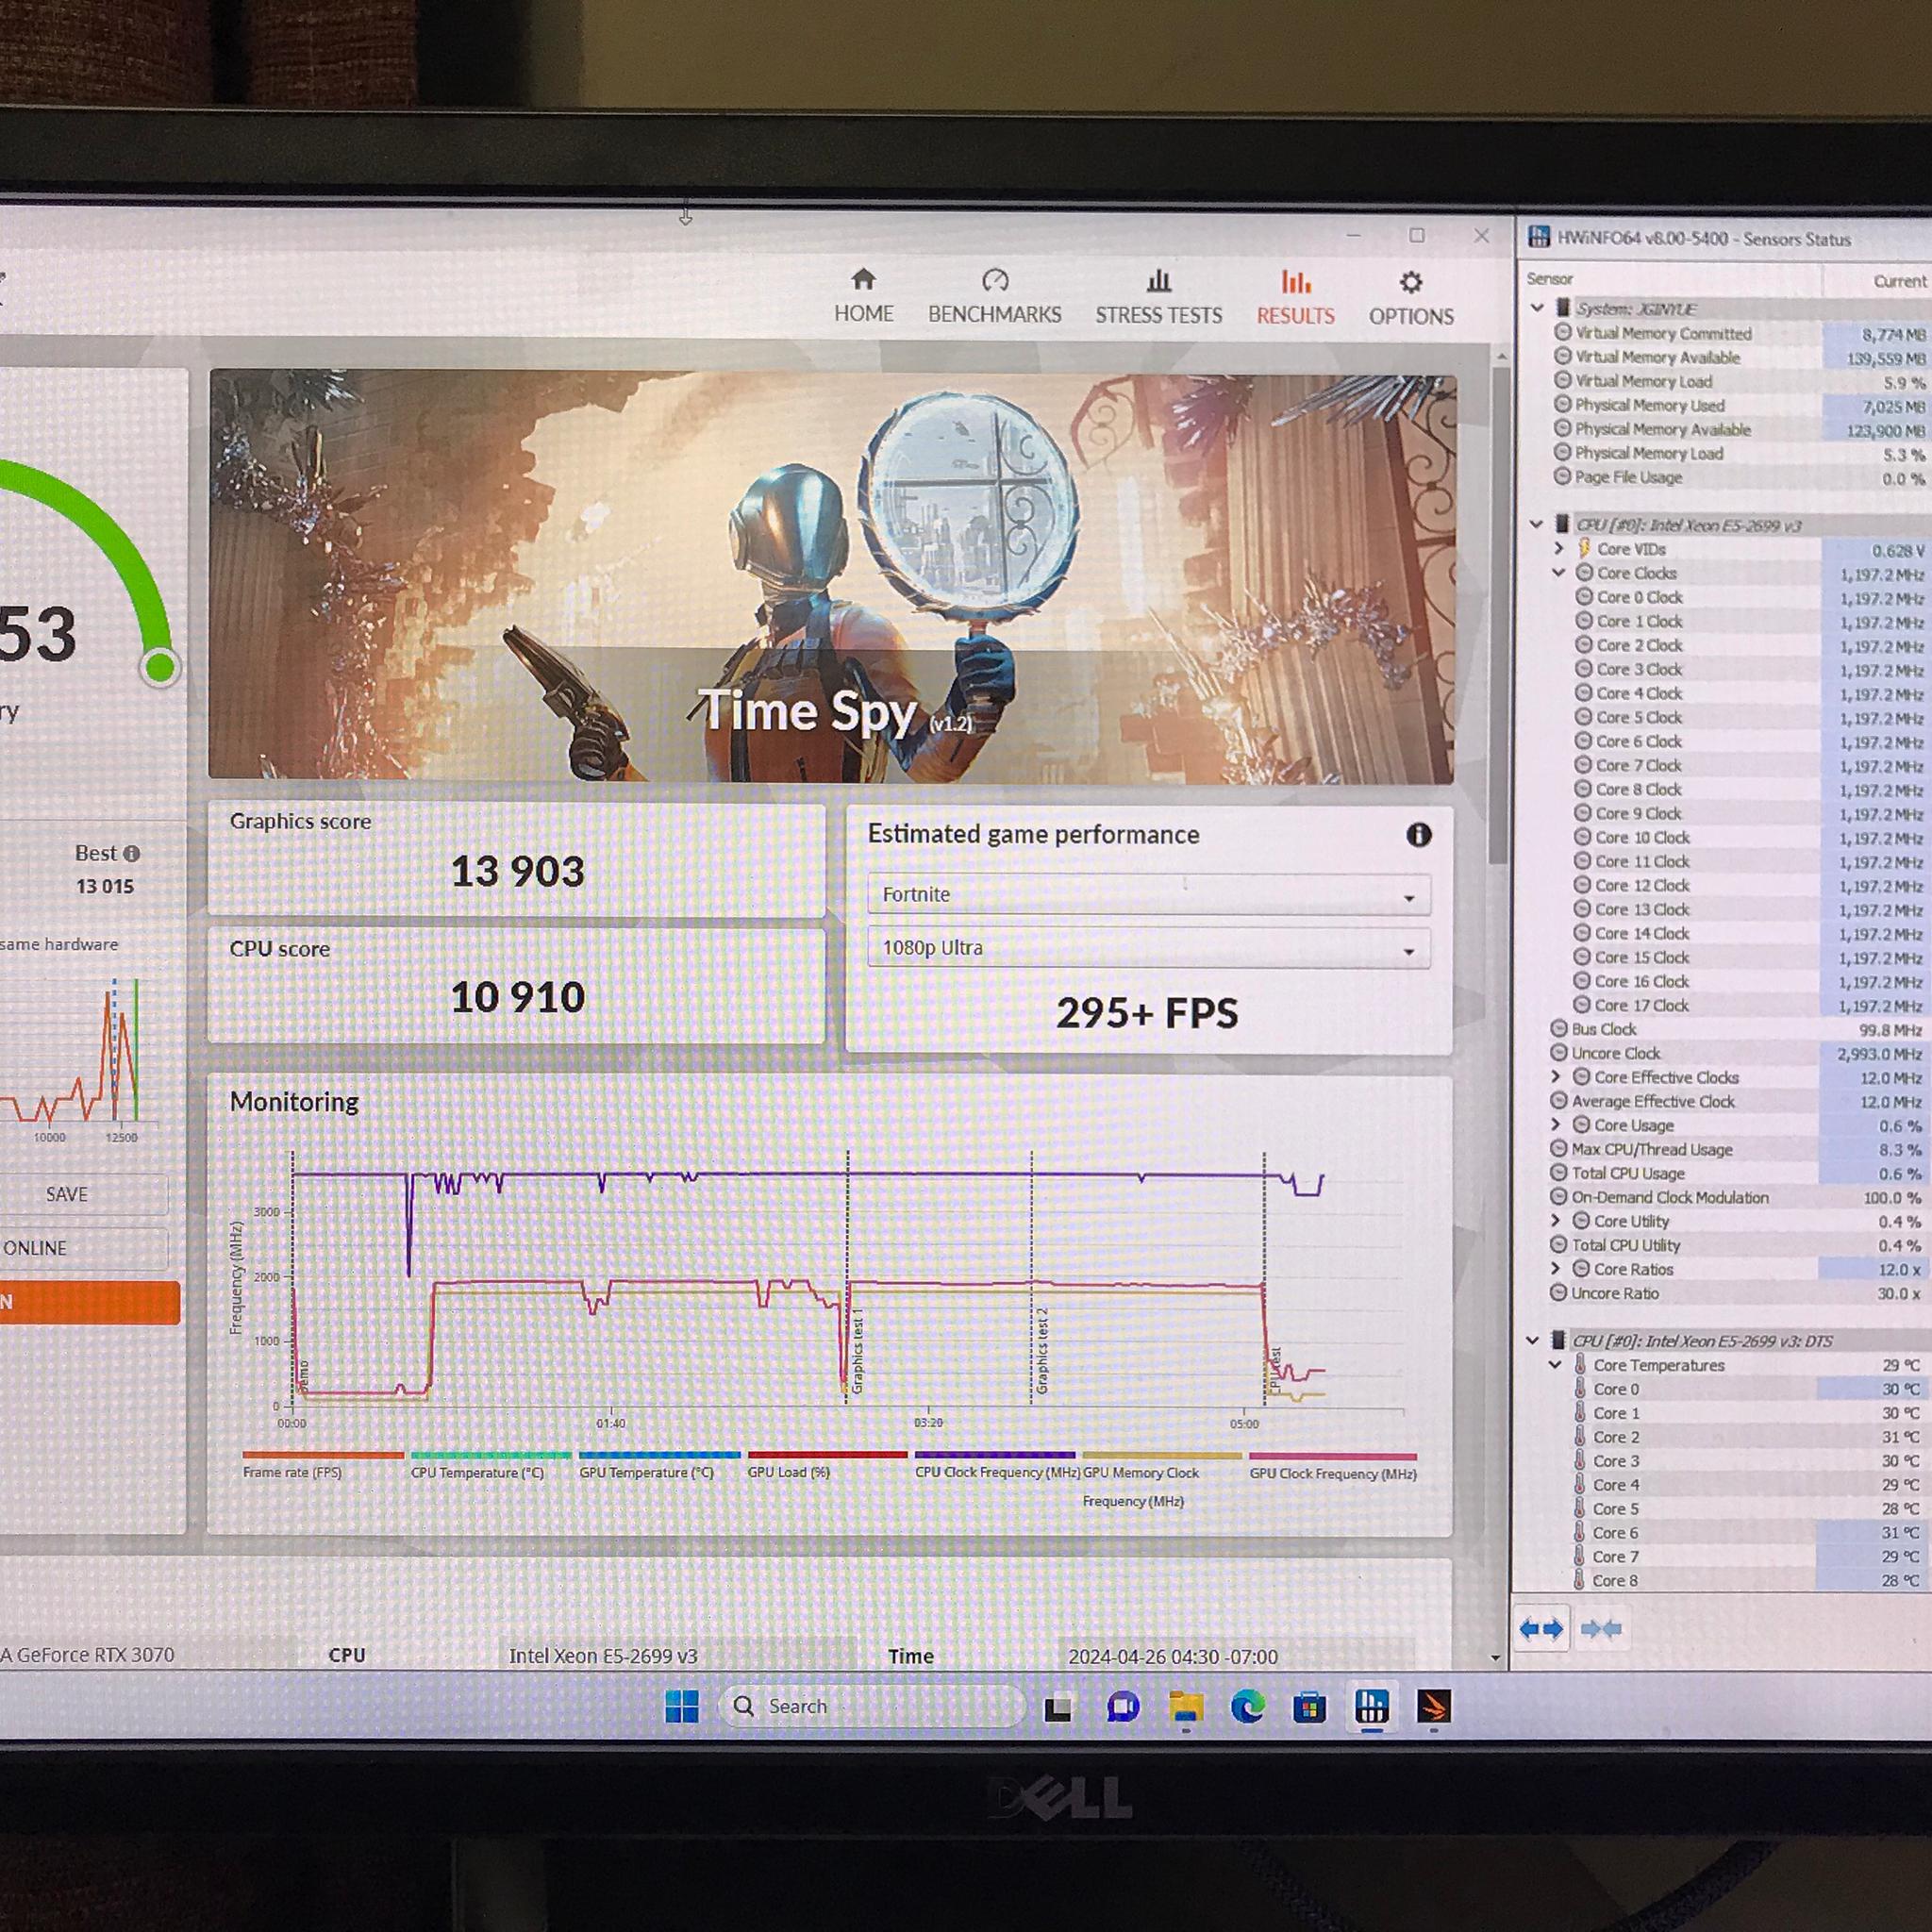Open the 1080p Ultra resolution dropdown

(1149, 948)
